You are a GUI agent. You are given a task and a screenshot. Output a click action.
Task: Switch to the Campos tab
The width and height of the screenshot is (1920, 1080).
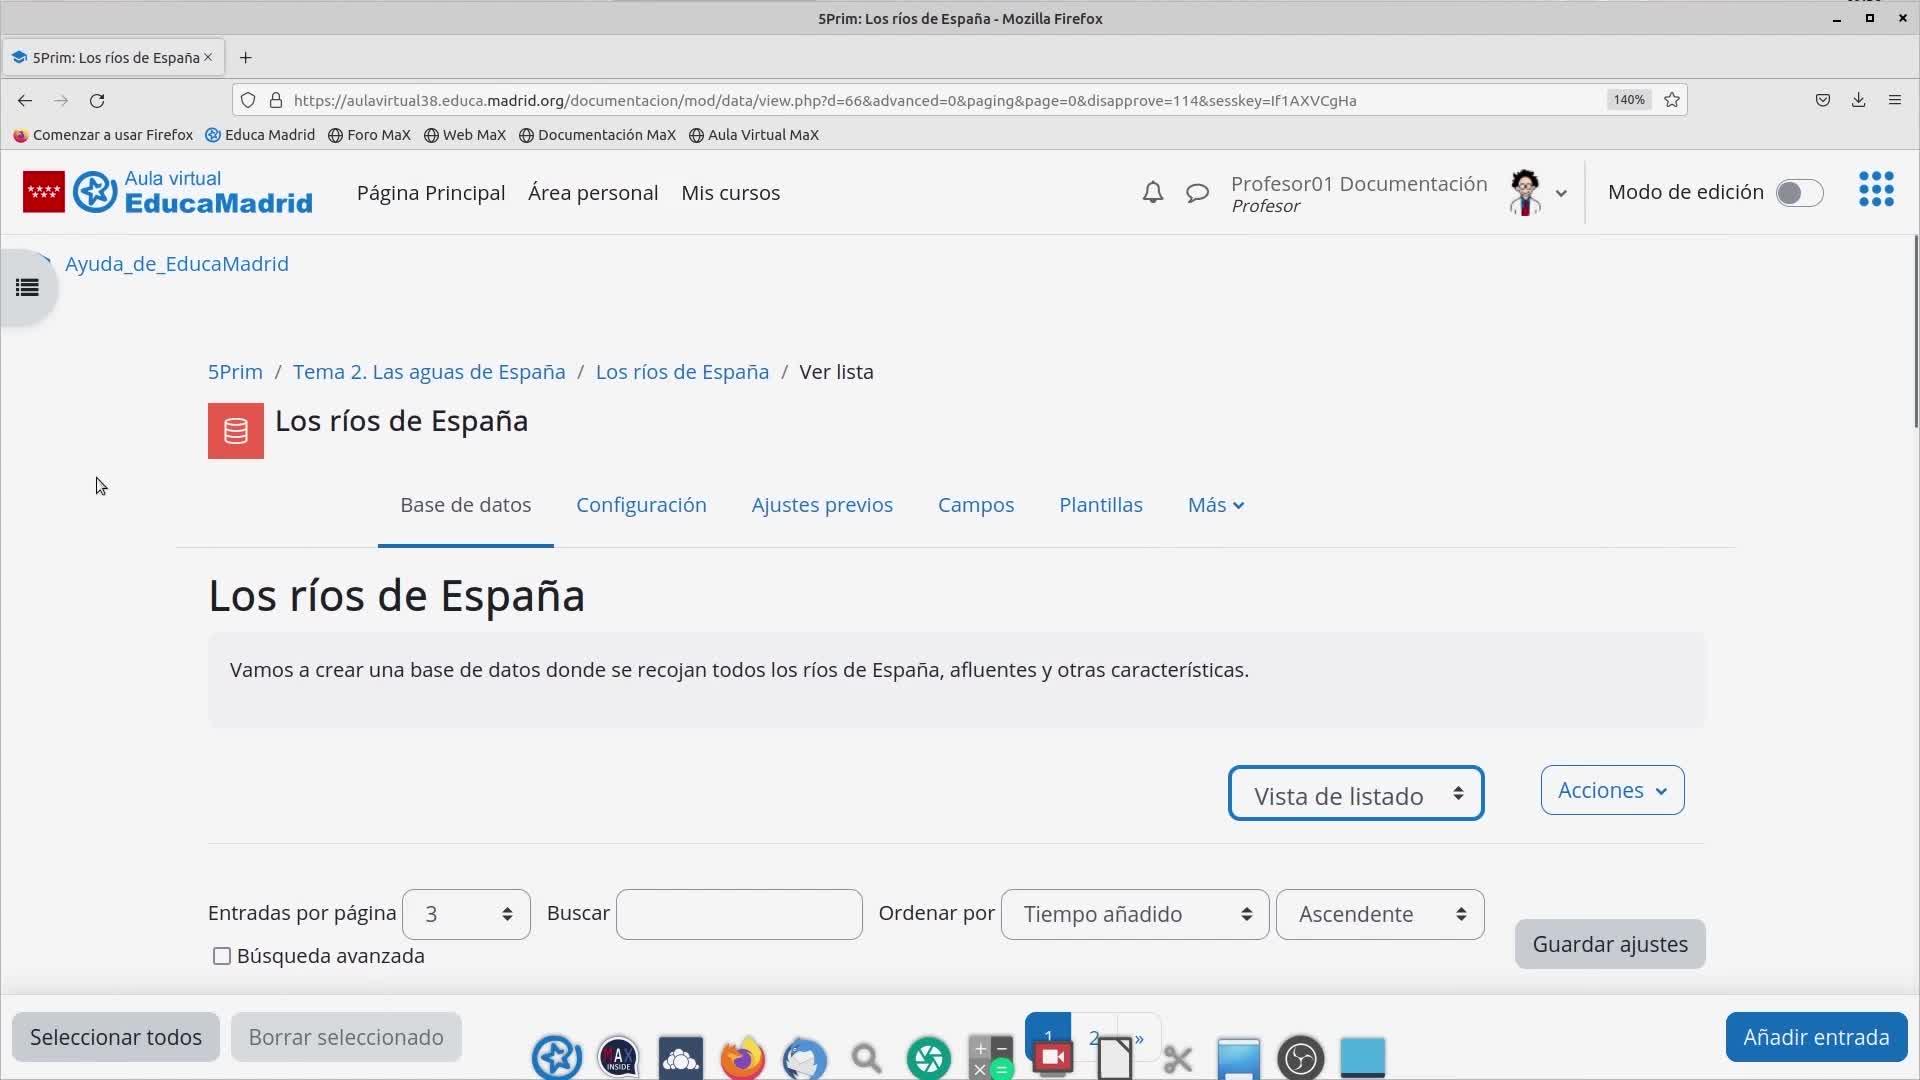point(975,505)
